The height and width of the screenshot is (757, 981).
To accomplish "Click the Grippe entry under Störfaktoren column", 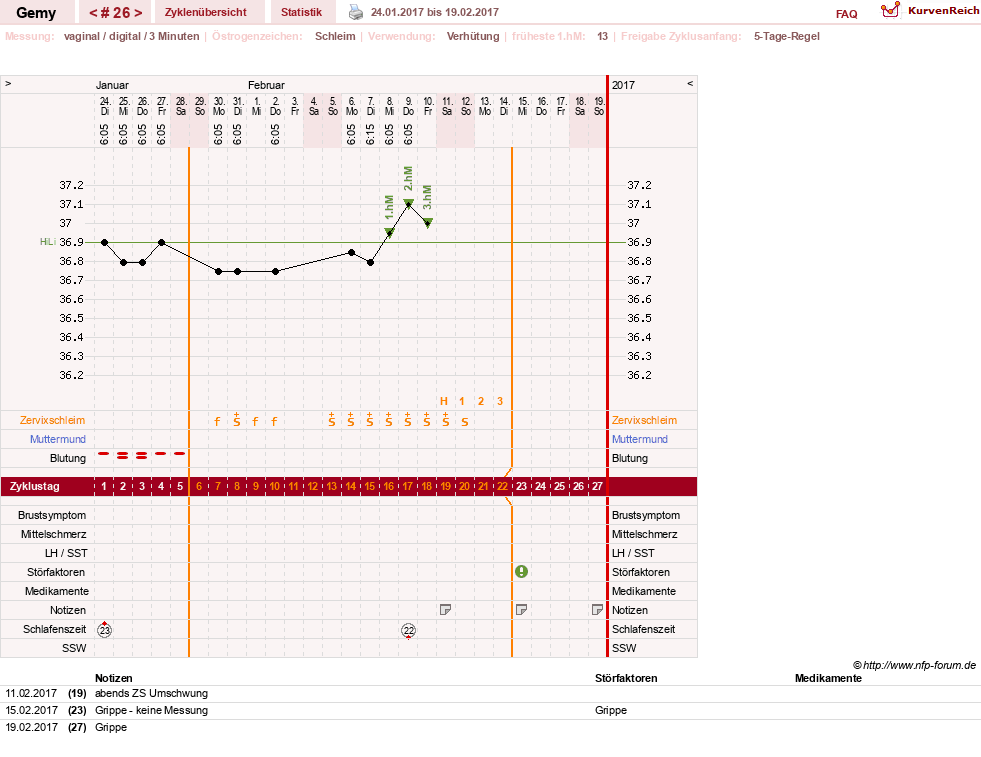I will point(611,710).
